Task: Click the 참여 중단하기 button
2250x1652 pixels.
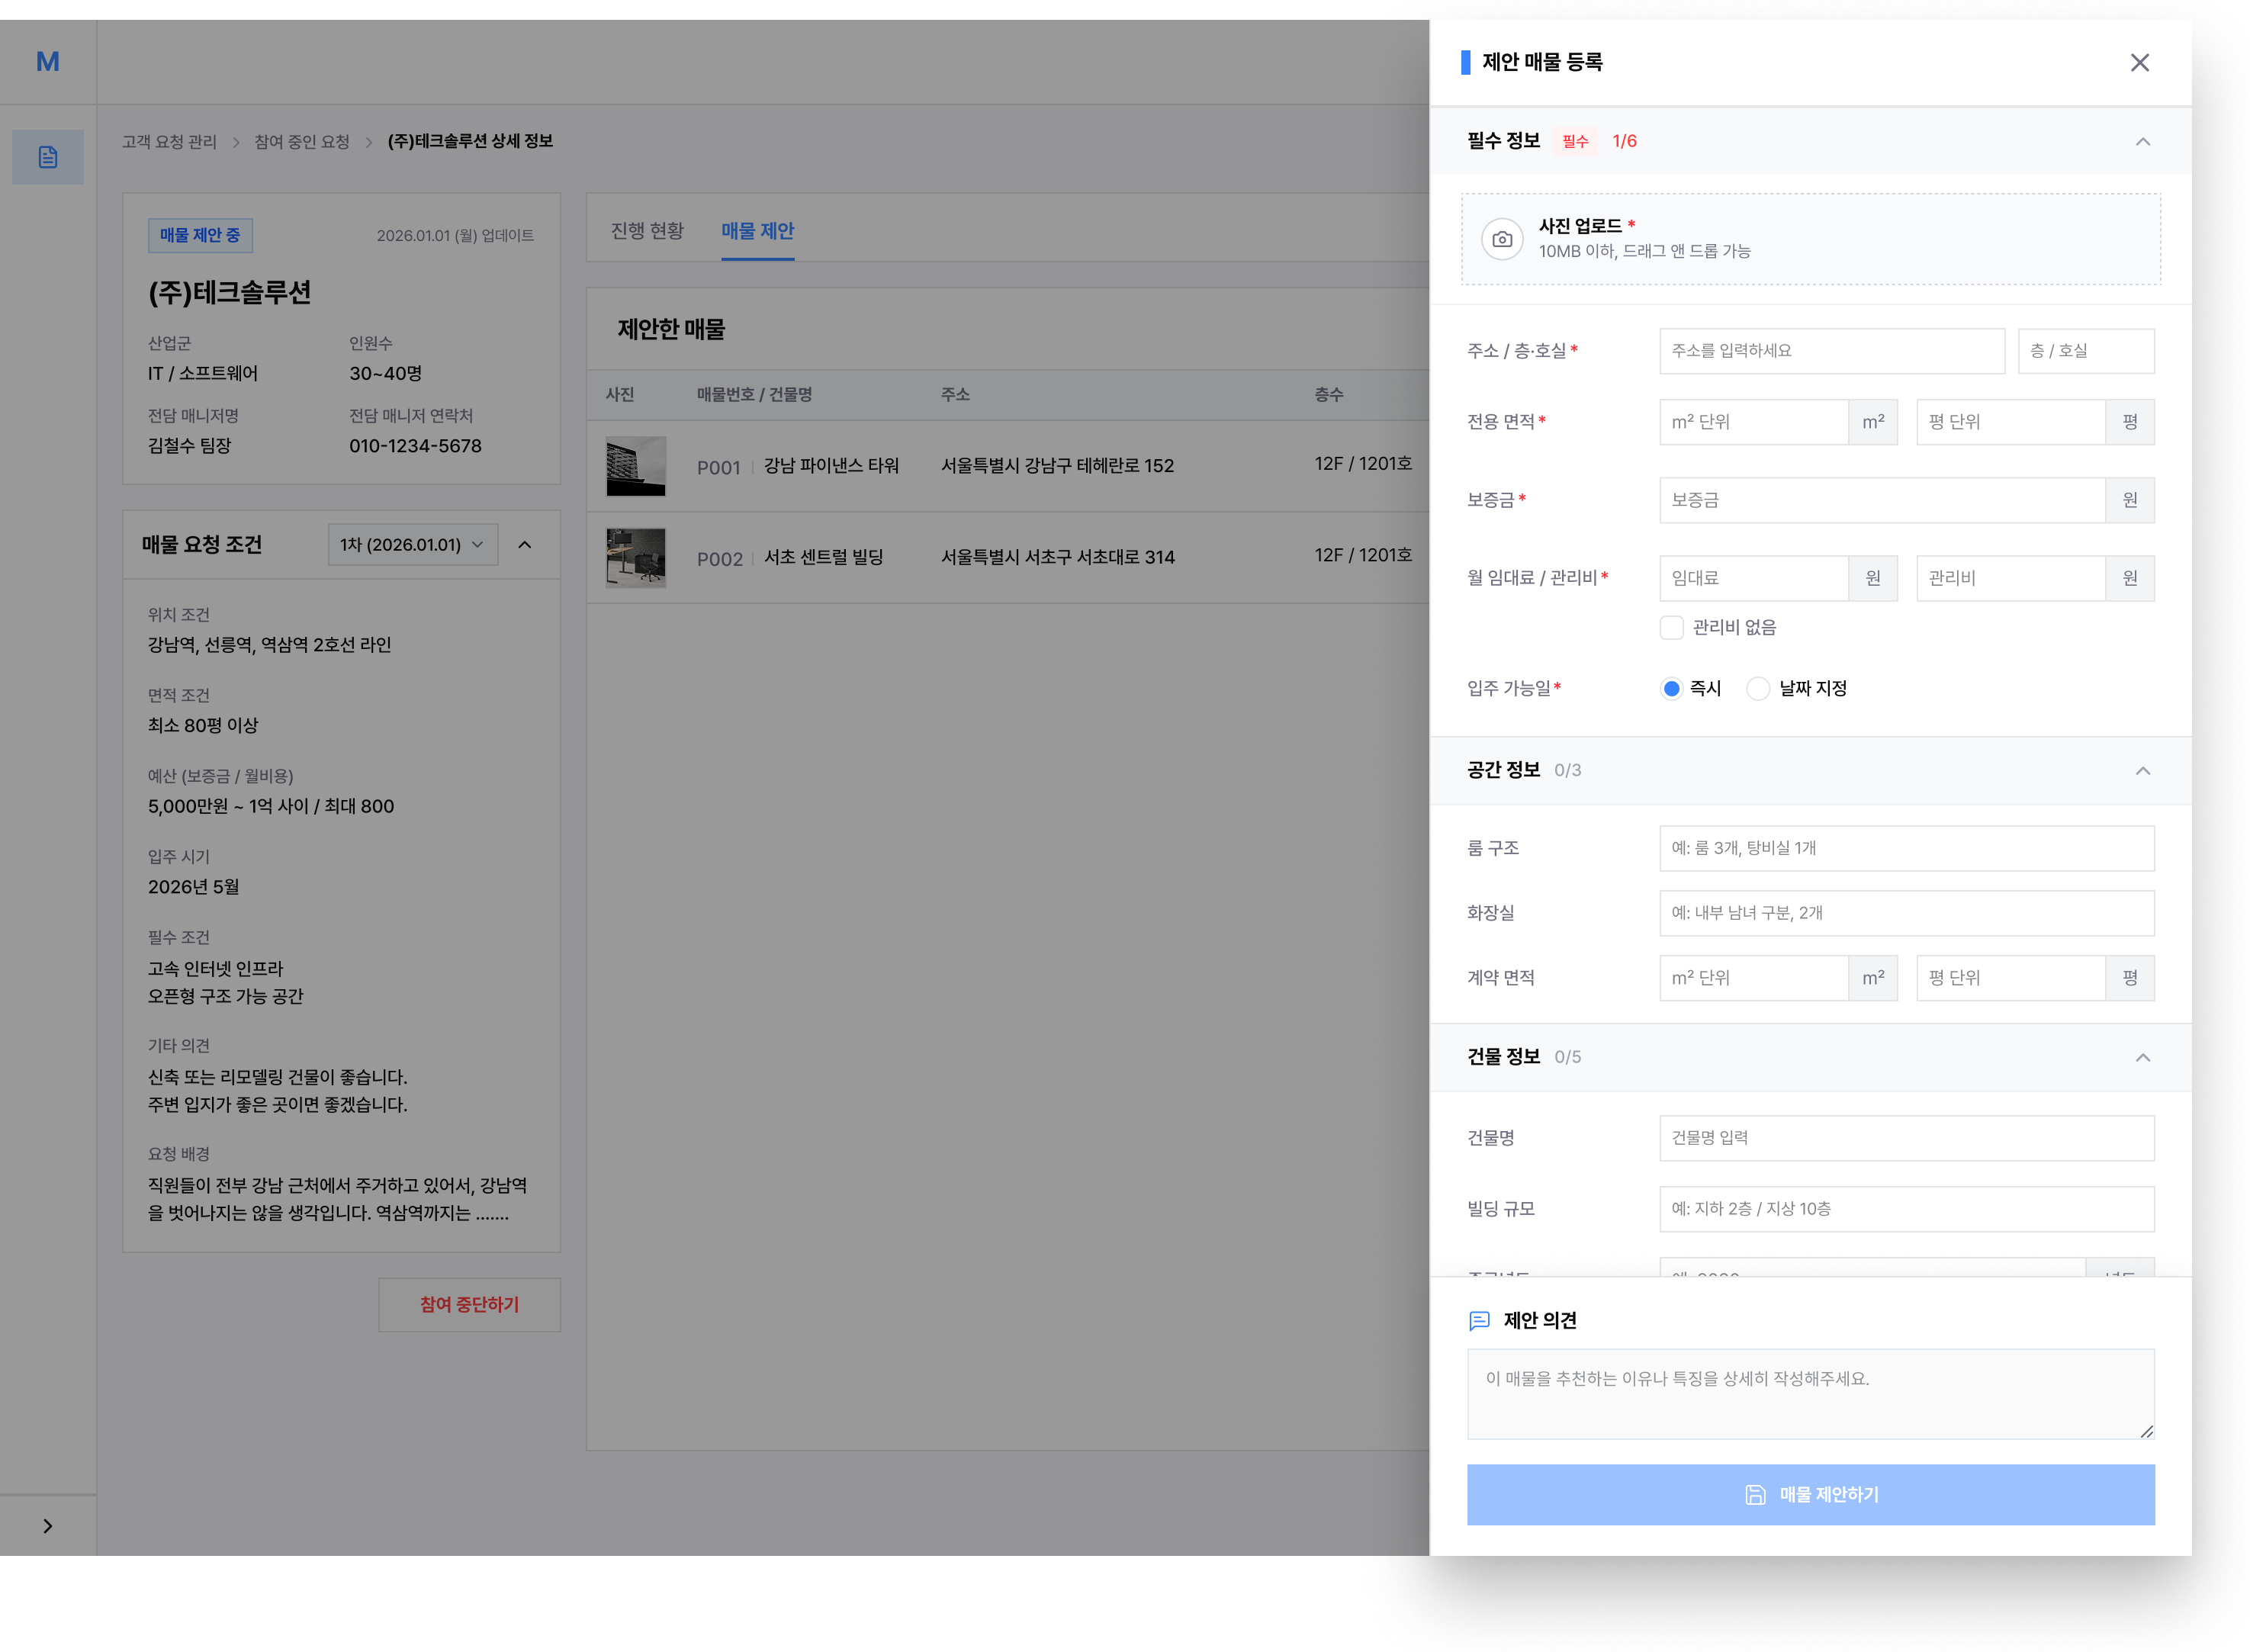Action: click(x=469, y=1304)
